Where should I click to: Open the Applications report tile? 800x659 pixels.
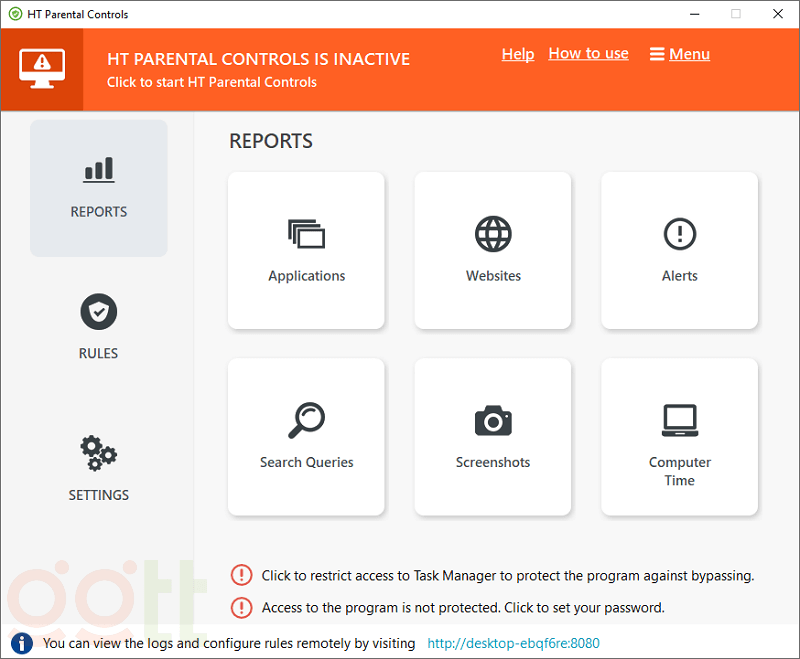(x=306, y=250)
